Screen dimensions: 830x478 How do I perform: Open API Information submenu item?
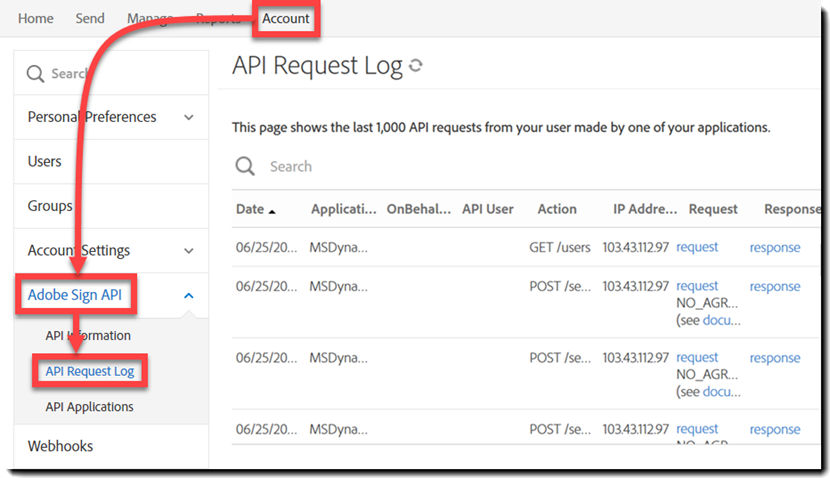88,335
